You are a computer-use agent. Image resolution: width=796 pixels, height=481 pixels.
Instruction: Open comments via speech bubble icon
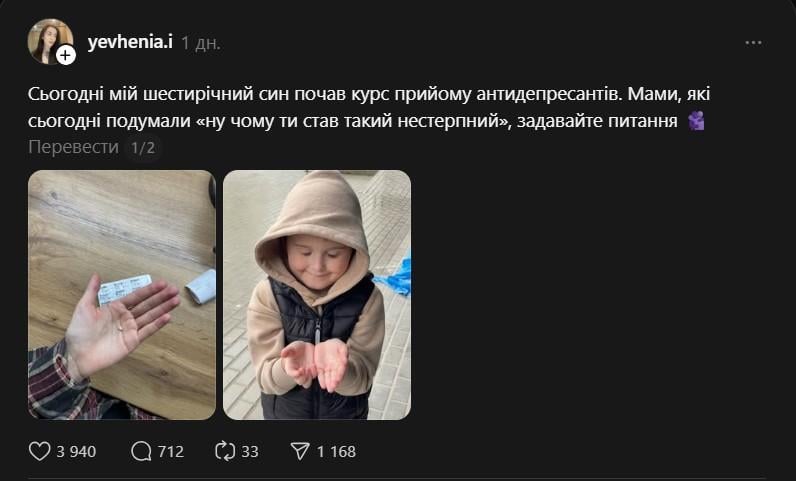coord(141,451)
